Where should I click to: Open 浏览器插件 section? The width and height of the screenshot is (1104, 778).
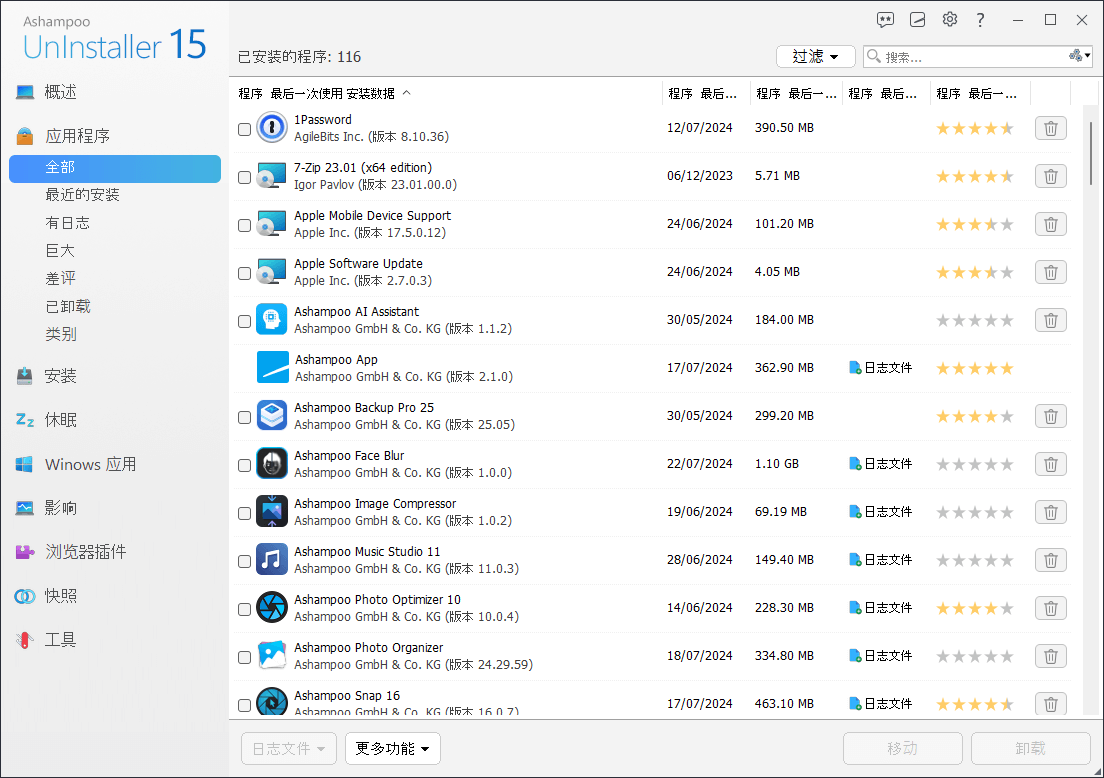click(x=71, y=552)
